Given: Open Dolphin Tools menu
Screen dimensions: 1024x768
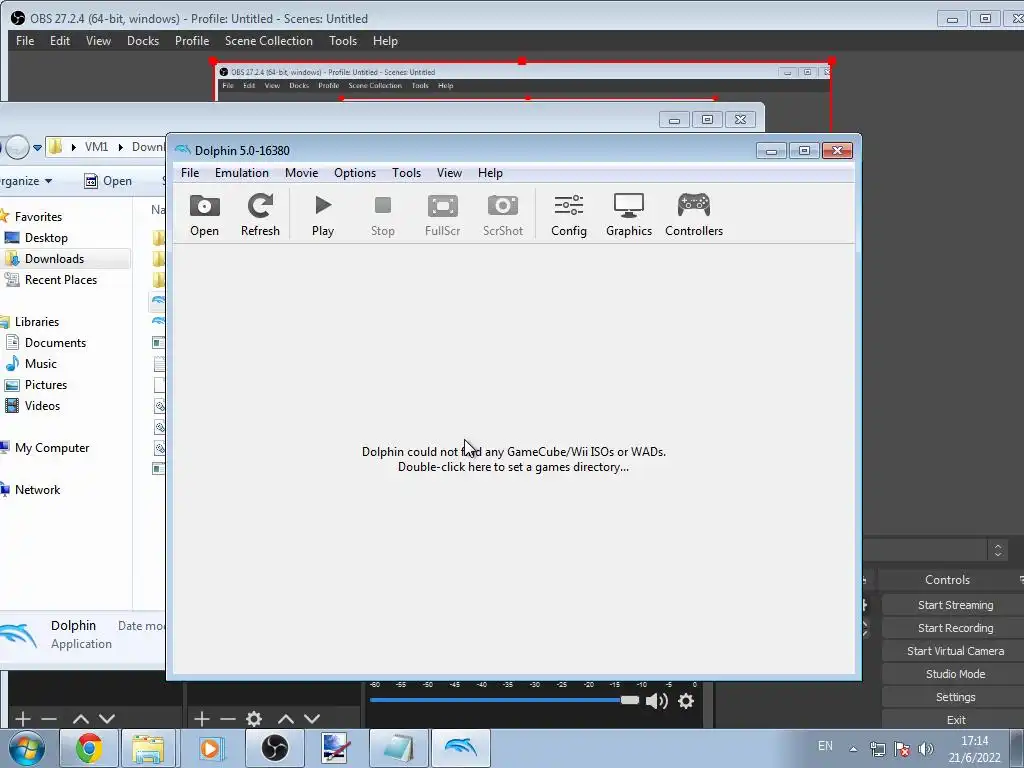Looking at the screenshot, I should 406,173.
